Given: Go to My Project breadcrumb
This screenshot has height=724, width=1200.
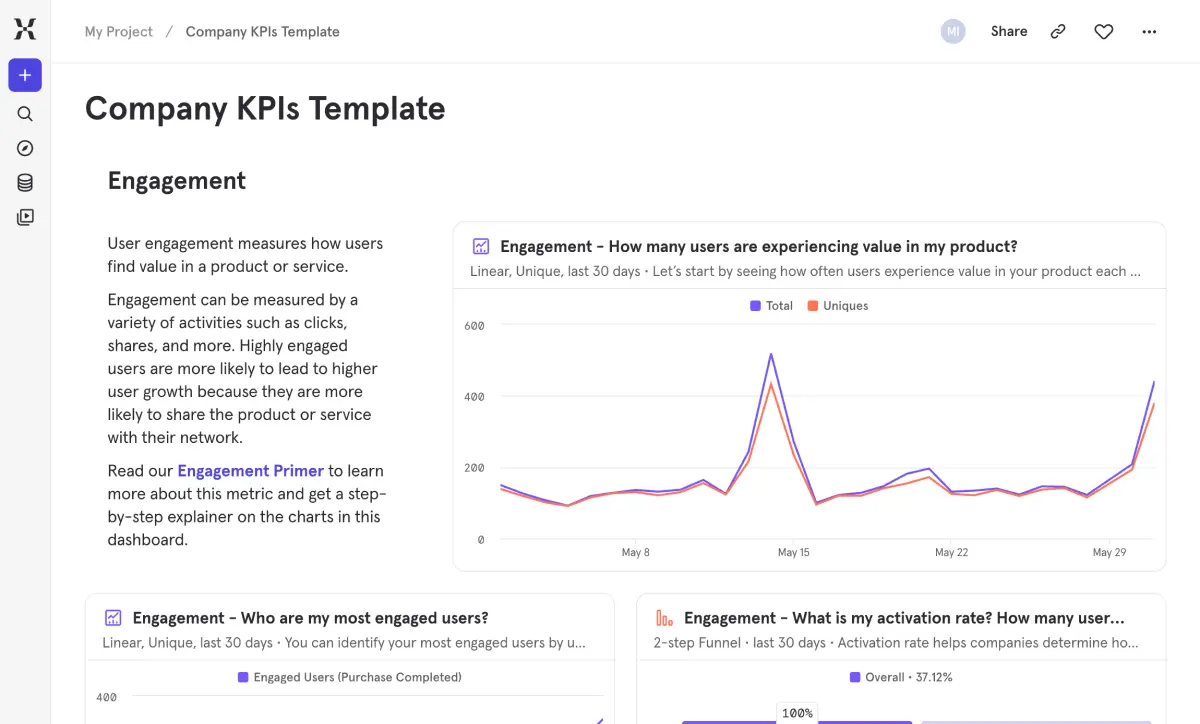Looking at the screenshot, I should tap(118, 32).
